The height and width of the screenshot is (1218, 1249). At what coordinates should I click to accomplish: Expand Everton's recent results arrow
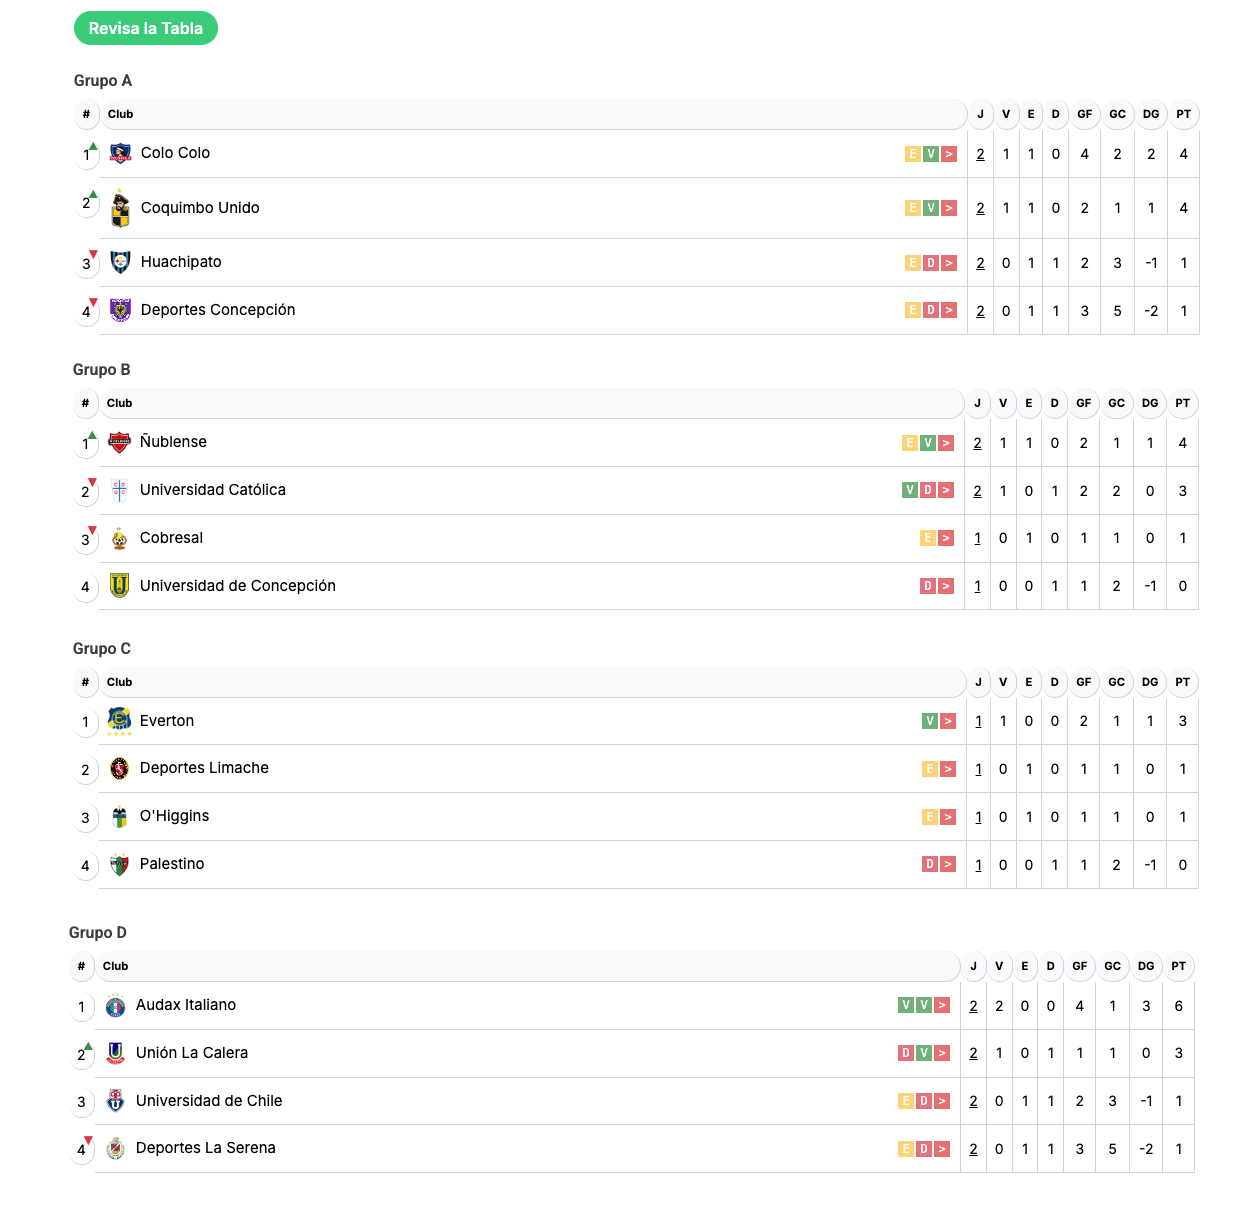948,721
